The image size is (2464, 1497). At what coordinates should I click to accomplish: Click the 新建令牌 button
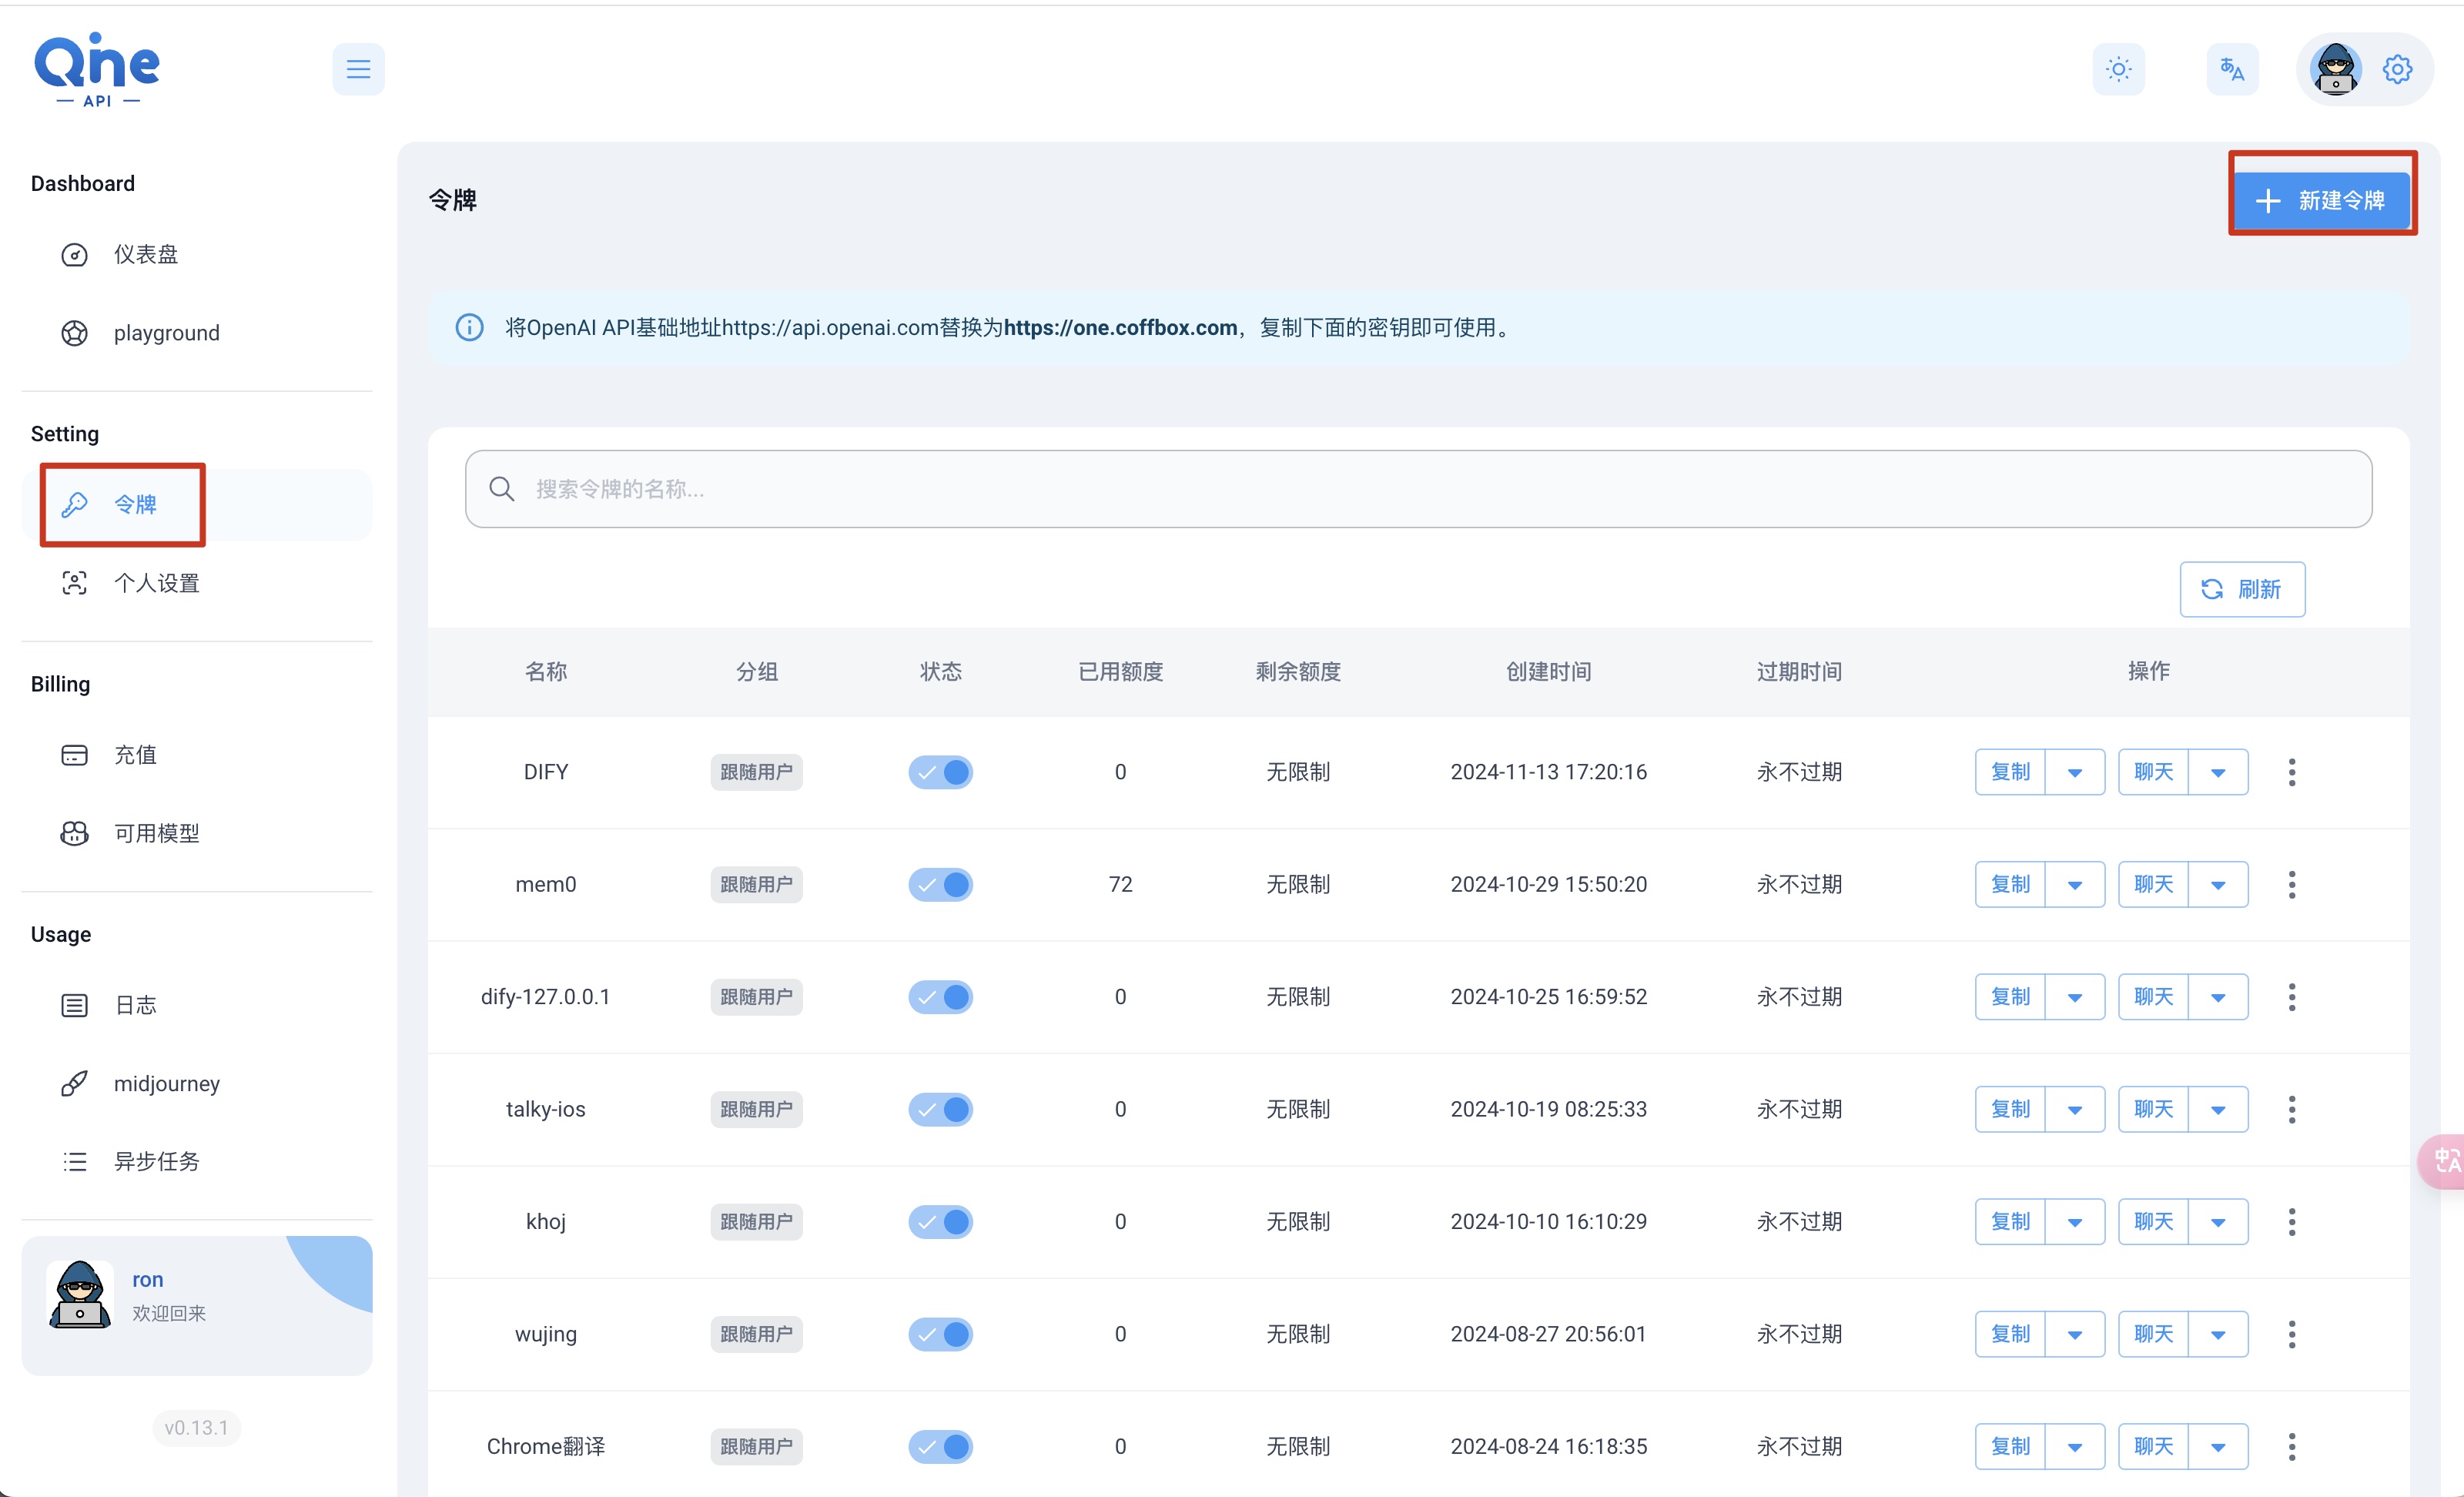(x=2321, y=200)
